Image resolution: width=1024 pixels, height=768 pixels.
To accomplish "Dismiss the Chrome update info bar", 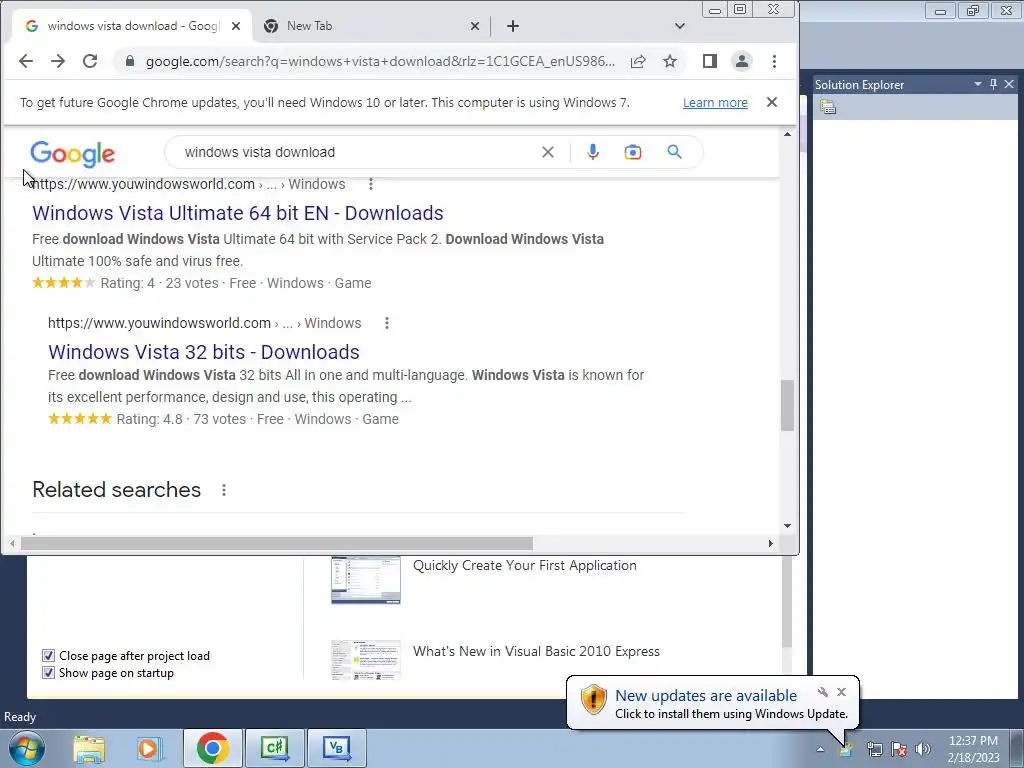I will pyautogui.click(x=772, y=103).
